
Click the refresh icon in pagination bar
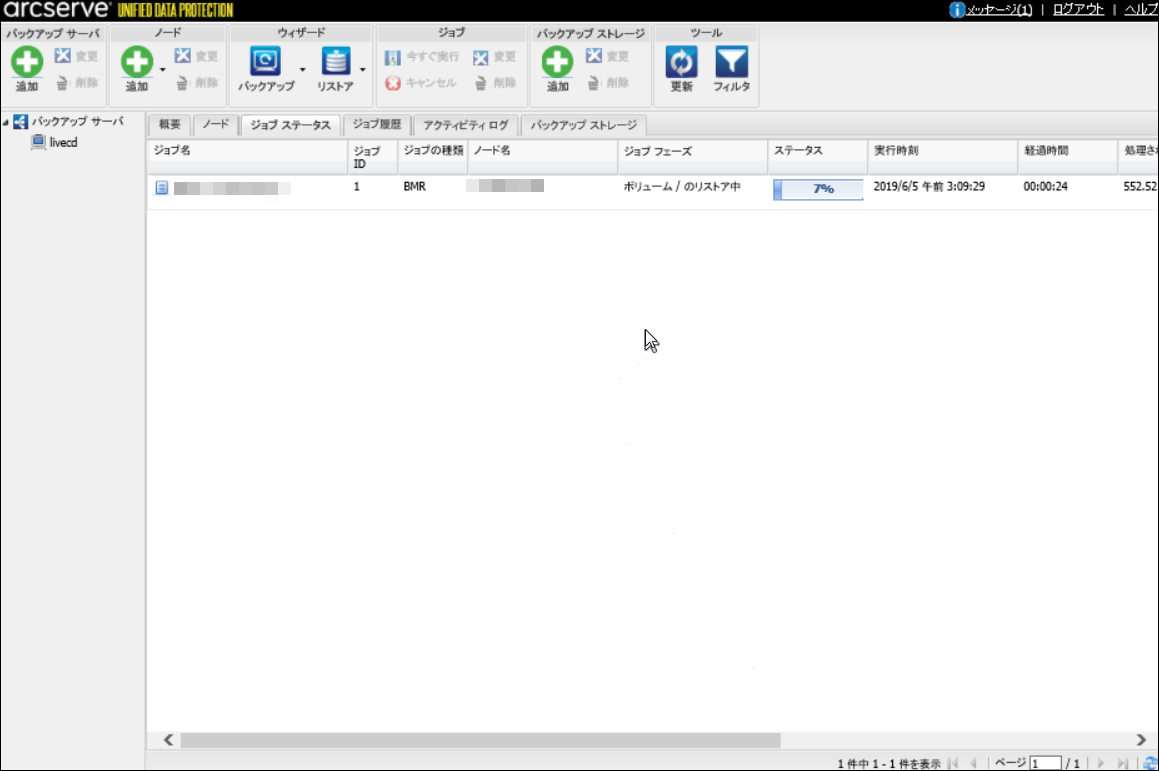click(1150, 763)
